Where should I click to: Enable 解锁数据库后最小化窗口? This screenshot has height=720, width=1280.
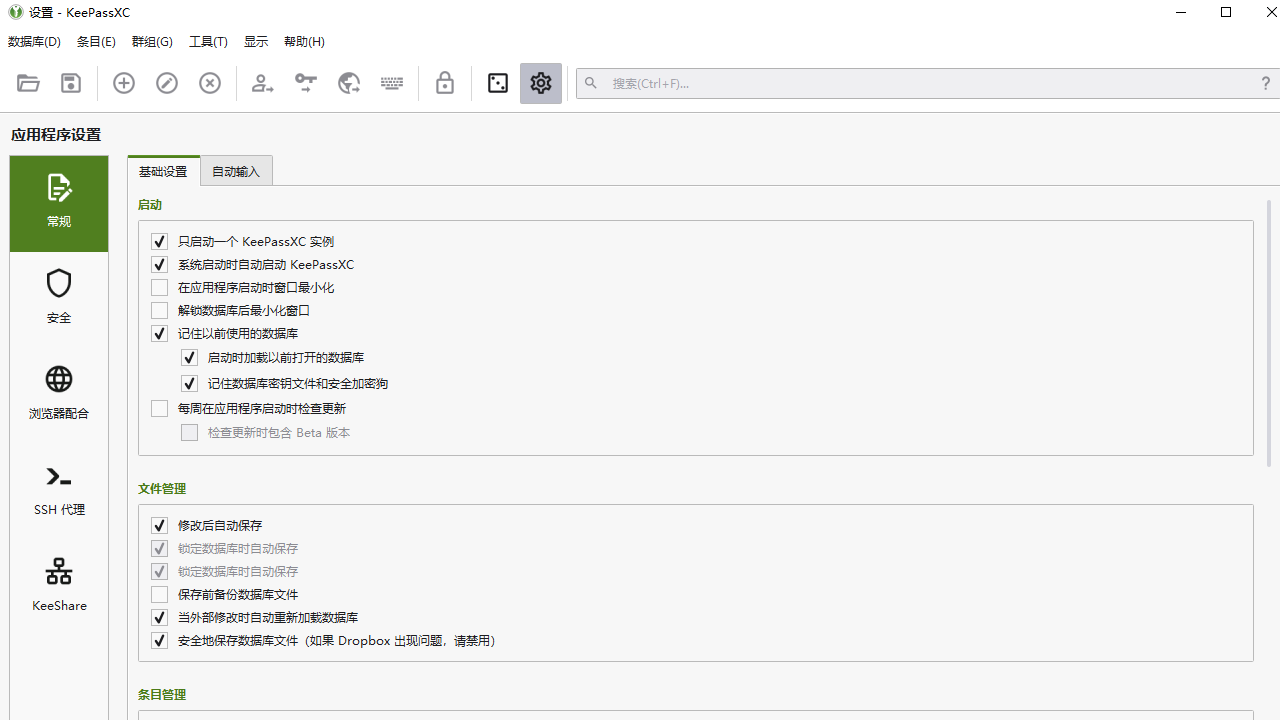(159, 310)
